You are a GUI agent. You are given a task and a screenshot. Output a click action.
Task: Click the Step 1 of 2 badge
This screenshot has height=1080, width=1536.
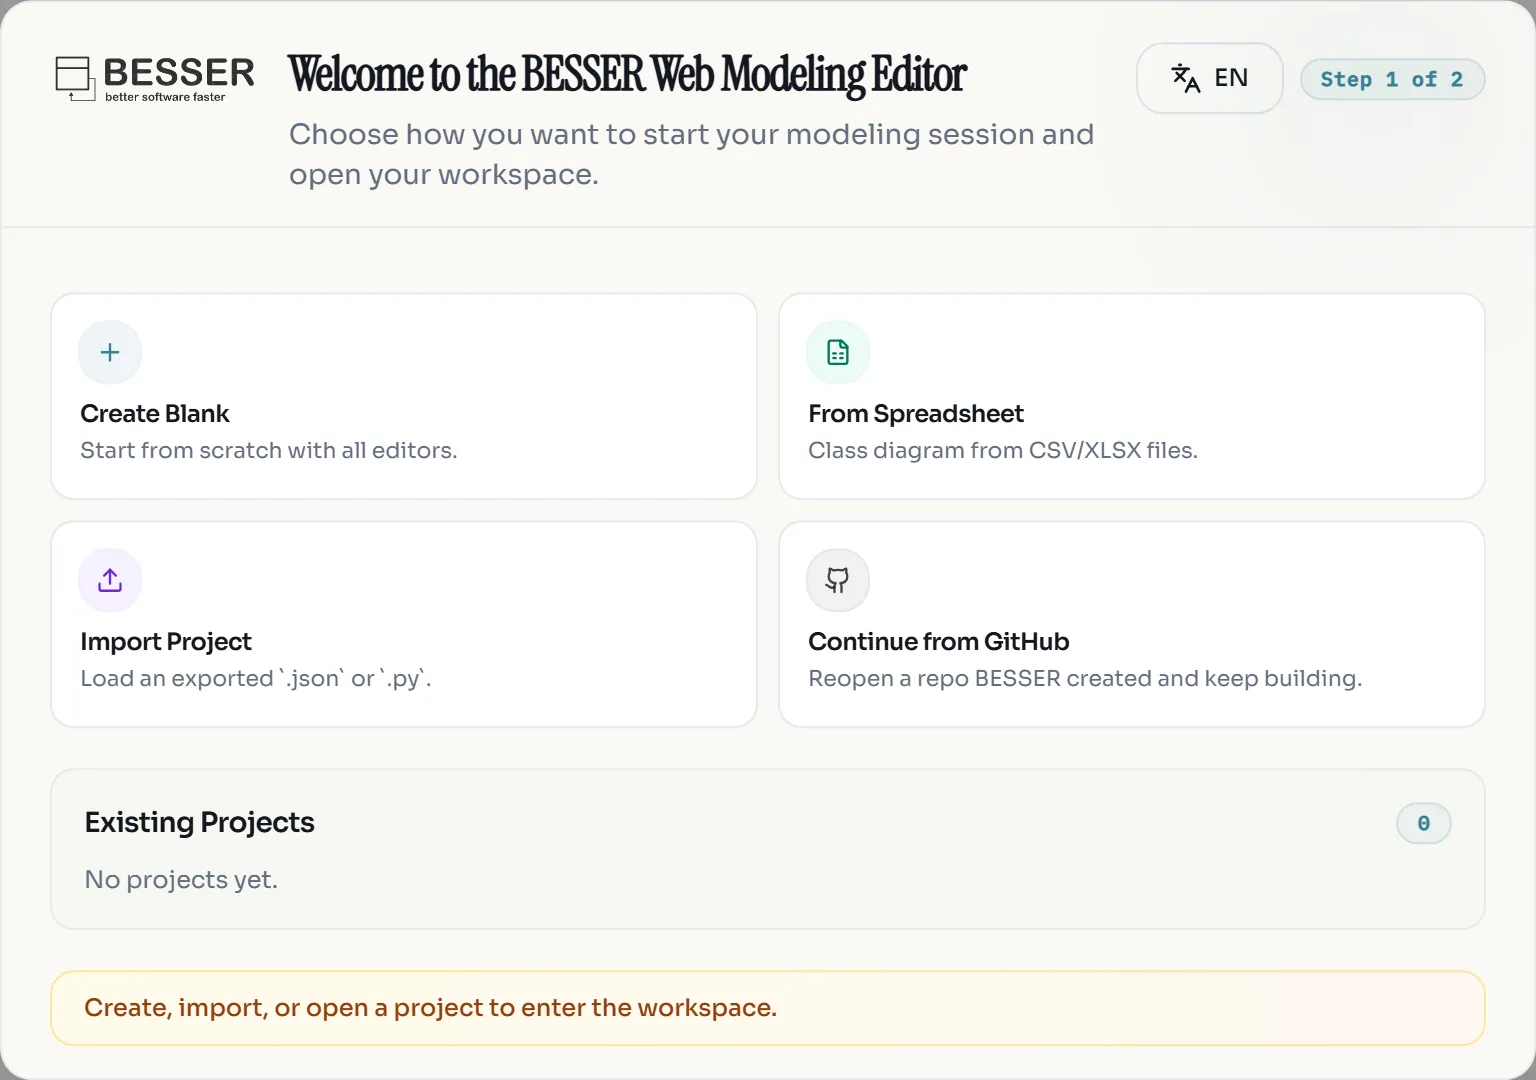tap(1392, 80)
